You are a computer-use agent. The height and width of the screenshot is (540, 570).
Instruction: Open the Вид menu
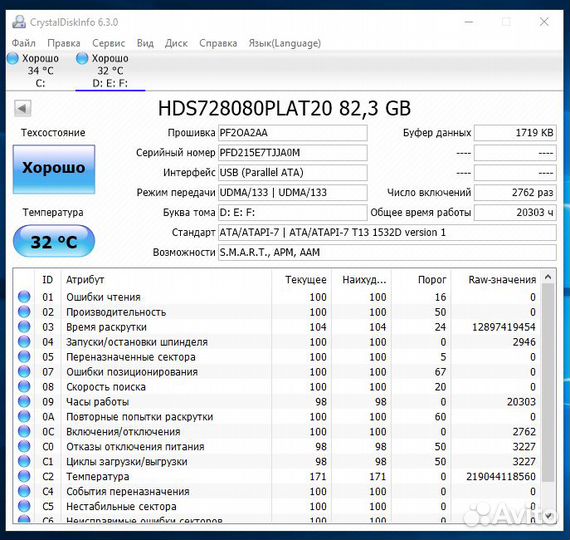(x=145, y=43)
